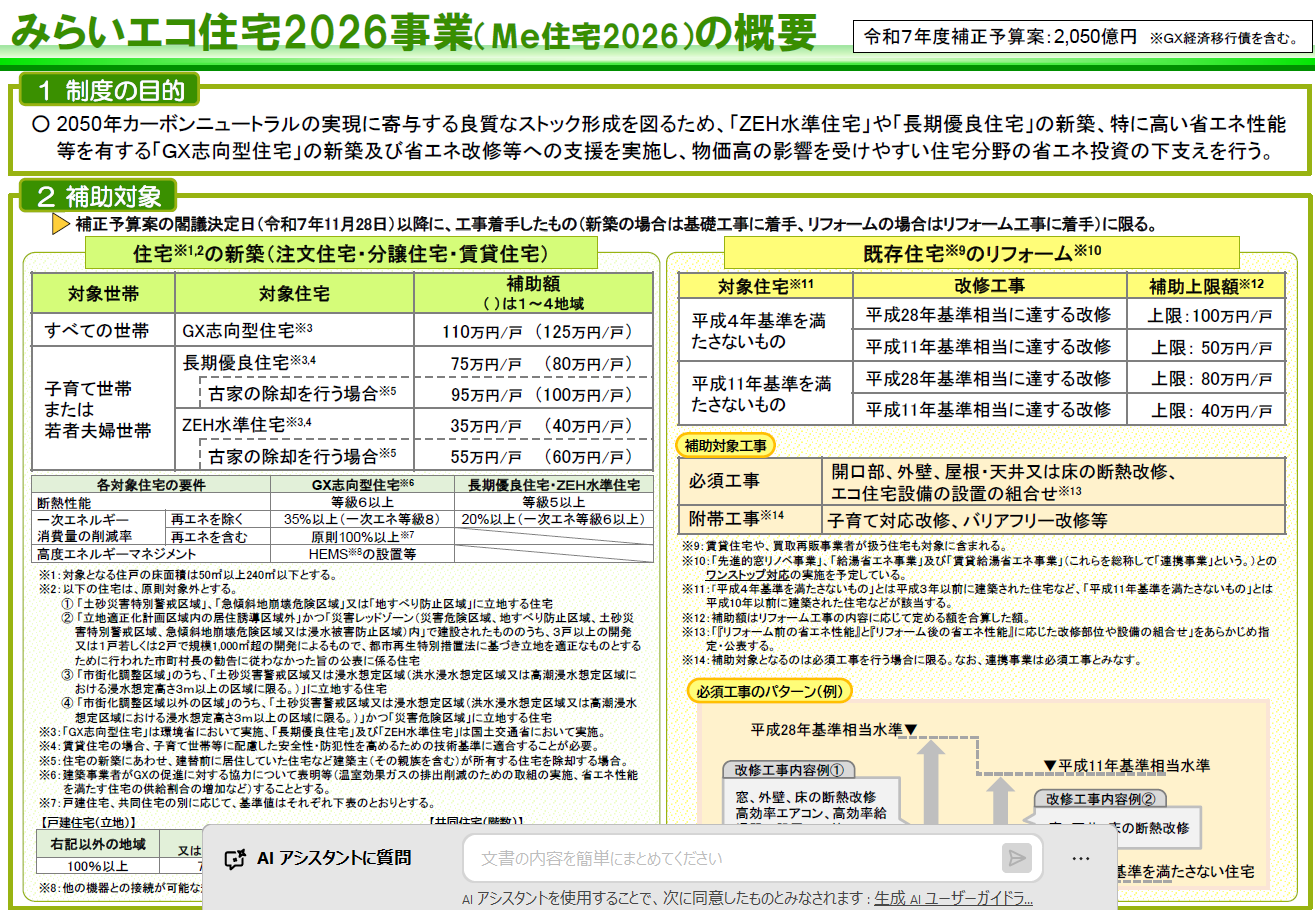1315x910 pixels.
Task: Click the ▼ marker before 平成11年基準相当水準
Action: tap(1049, 766)
